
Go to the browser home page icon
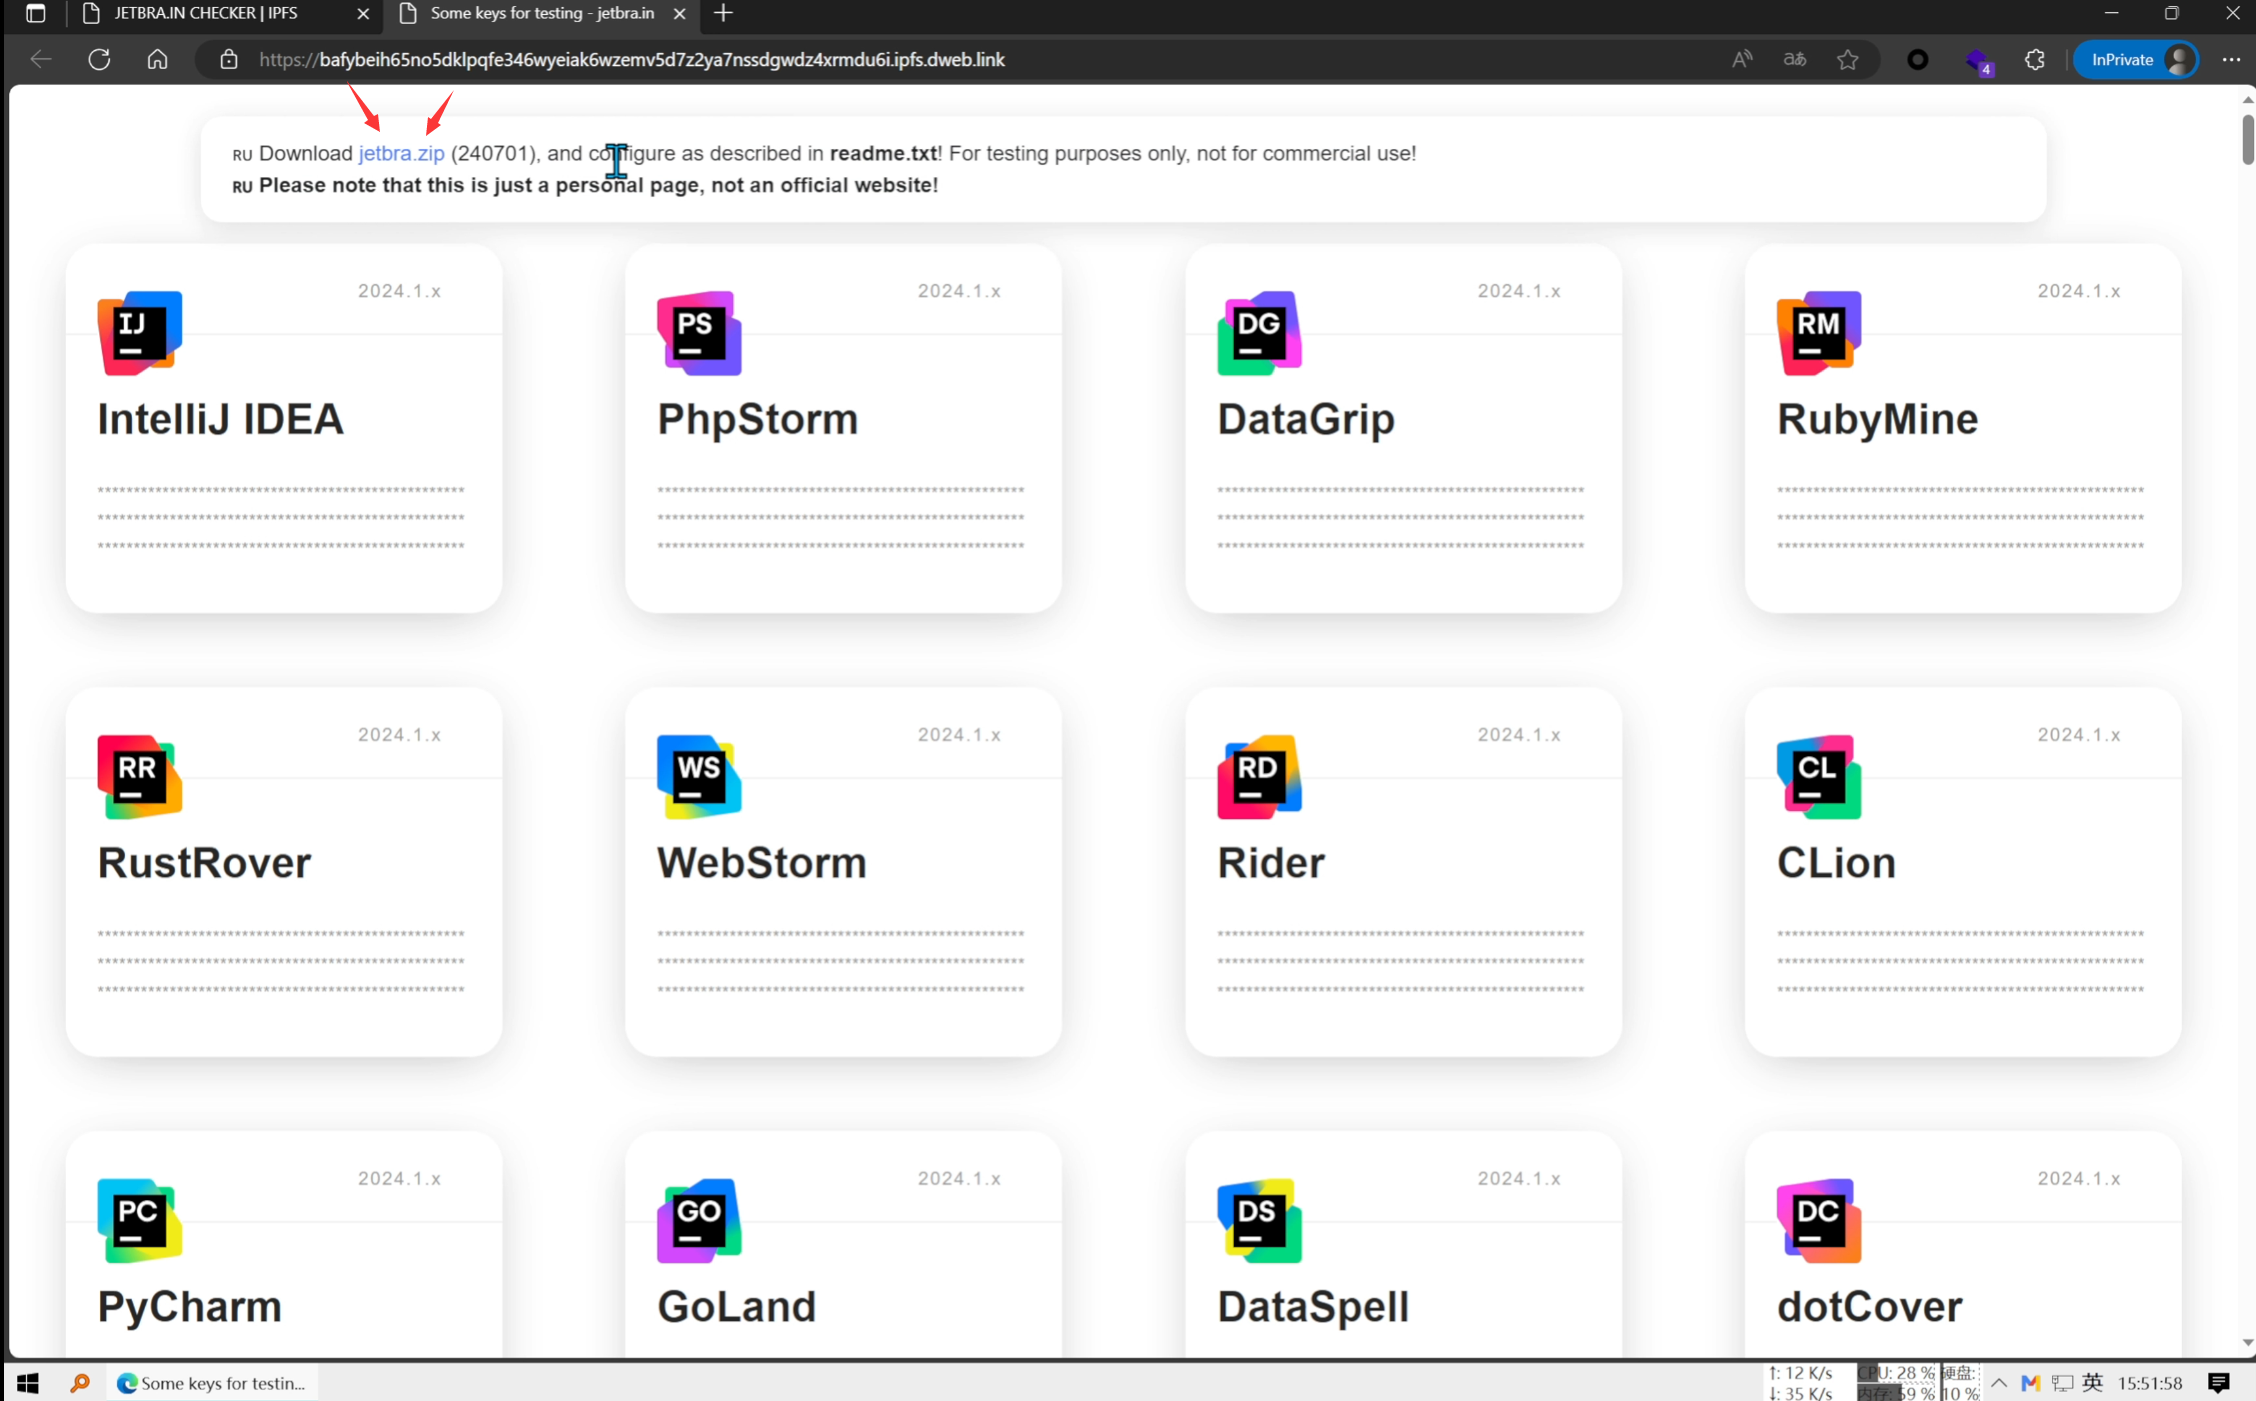[157, 59]
